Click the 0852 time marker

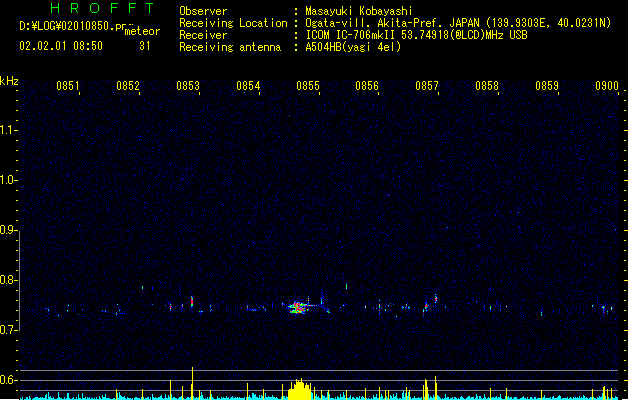128,86
